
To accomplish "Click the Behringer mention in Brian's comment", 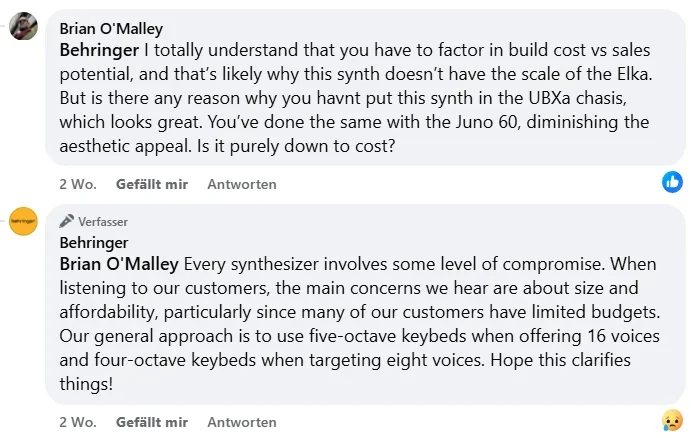I will coord(98,47).
